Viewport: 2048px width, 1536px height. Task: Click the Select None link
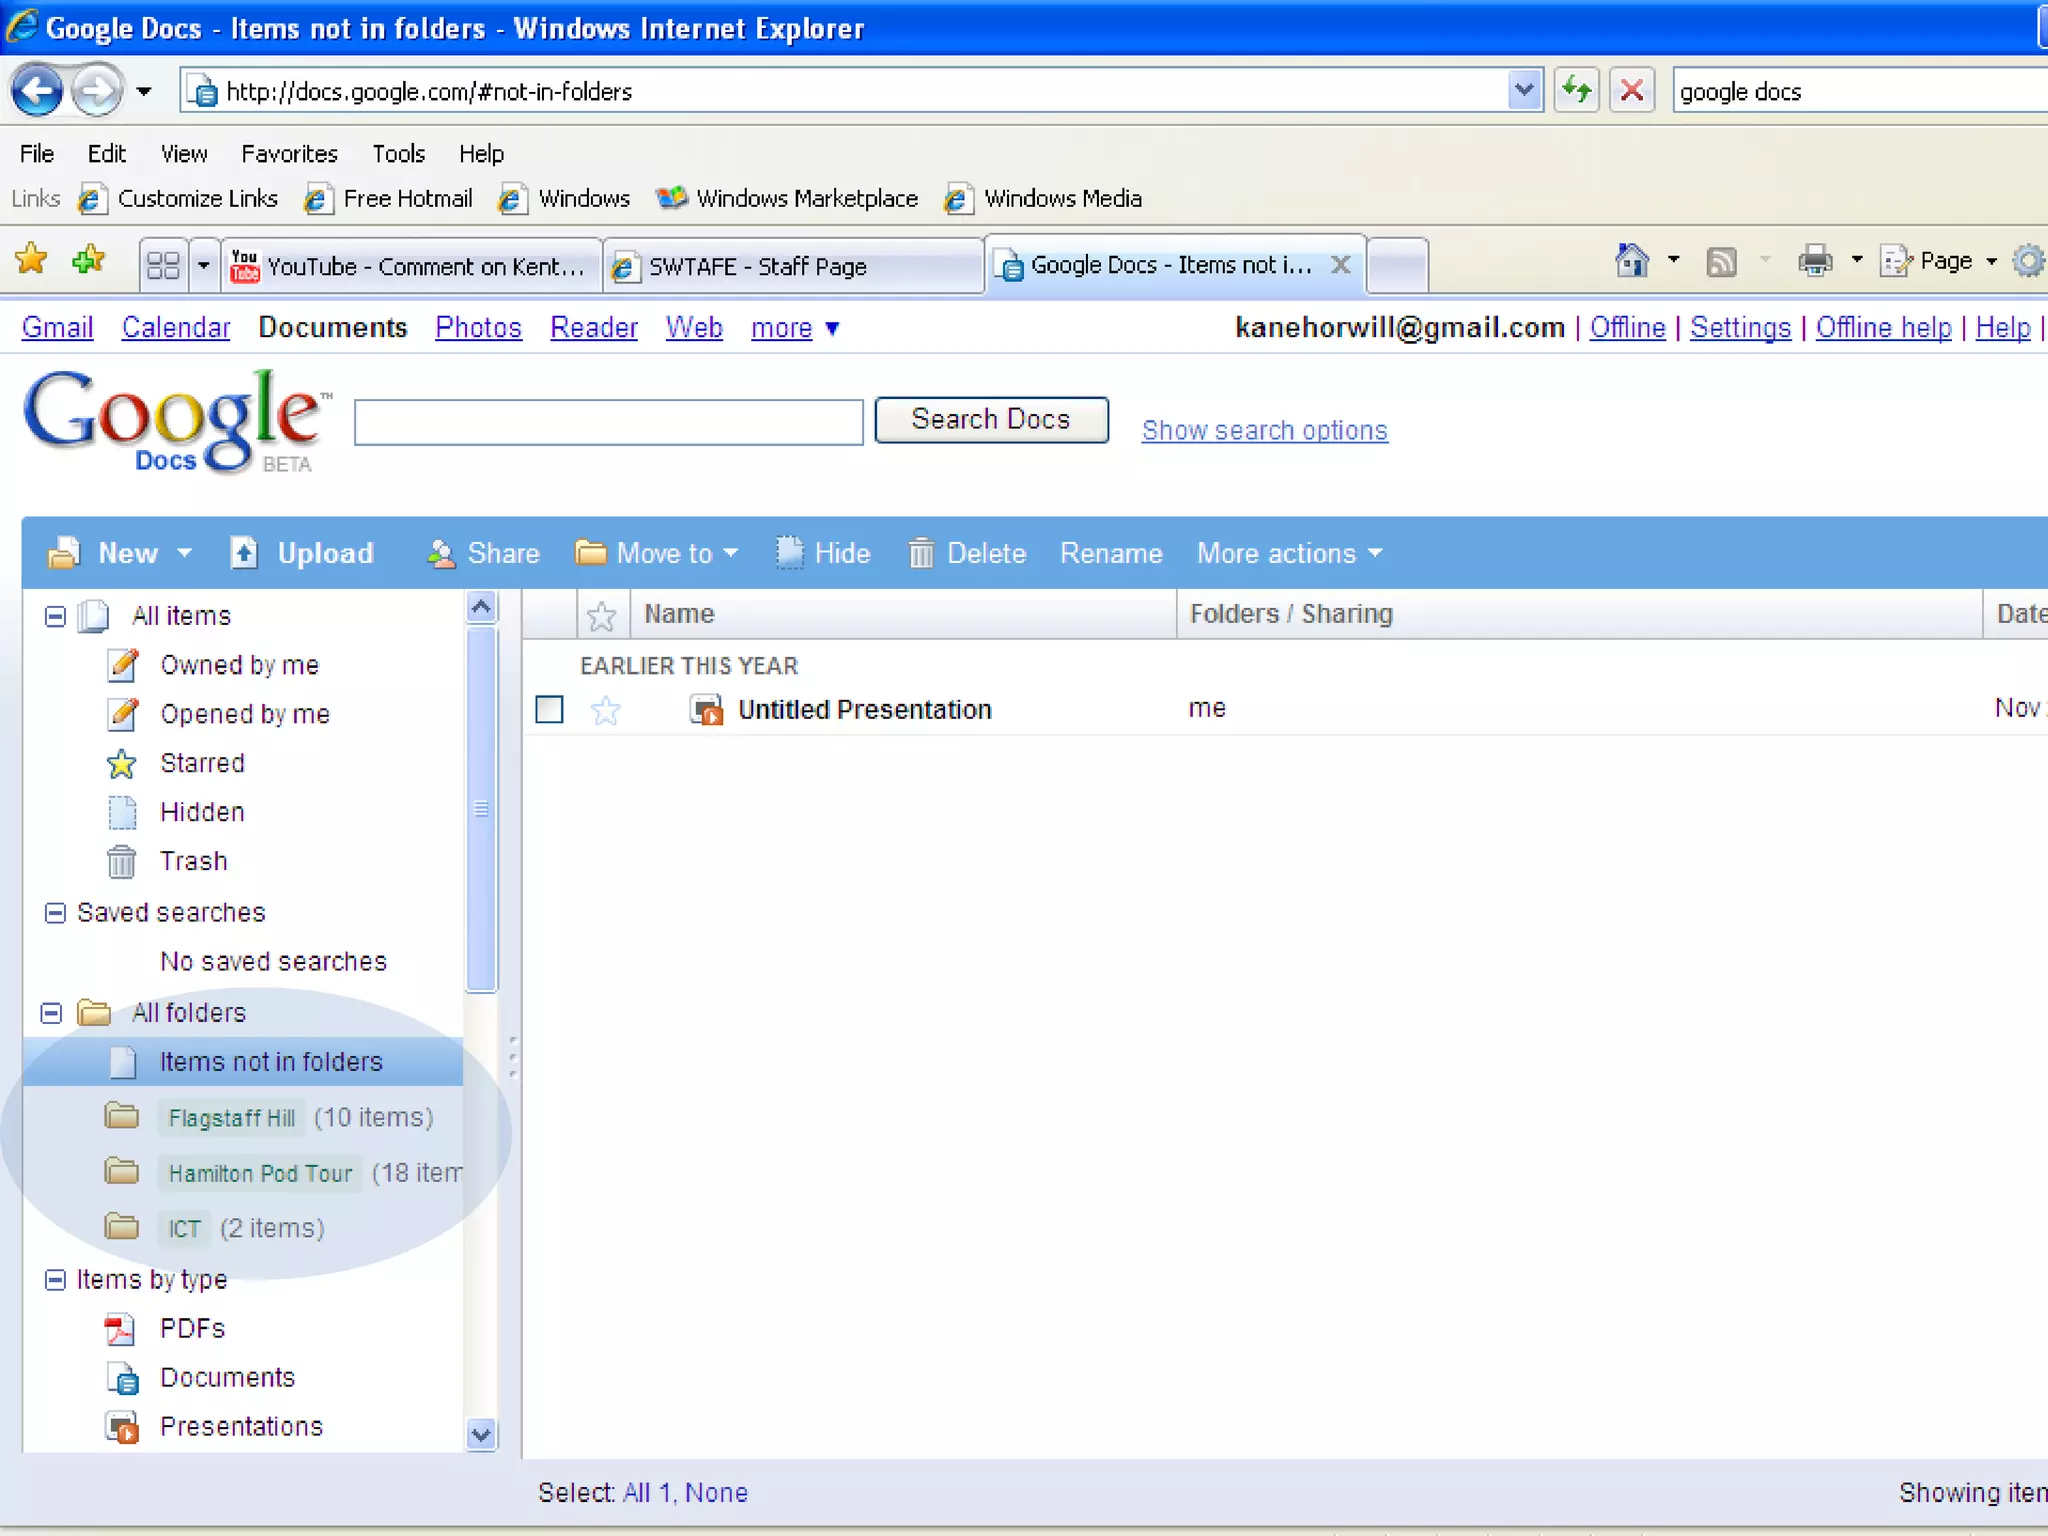tap(716, 1493)
